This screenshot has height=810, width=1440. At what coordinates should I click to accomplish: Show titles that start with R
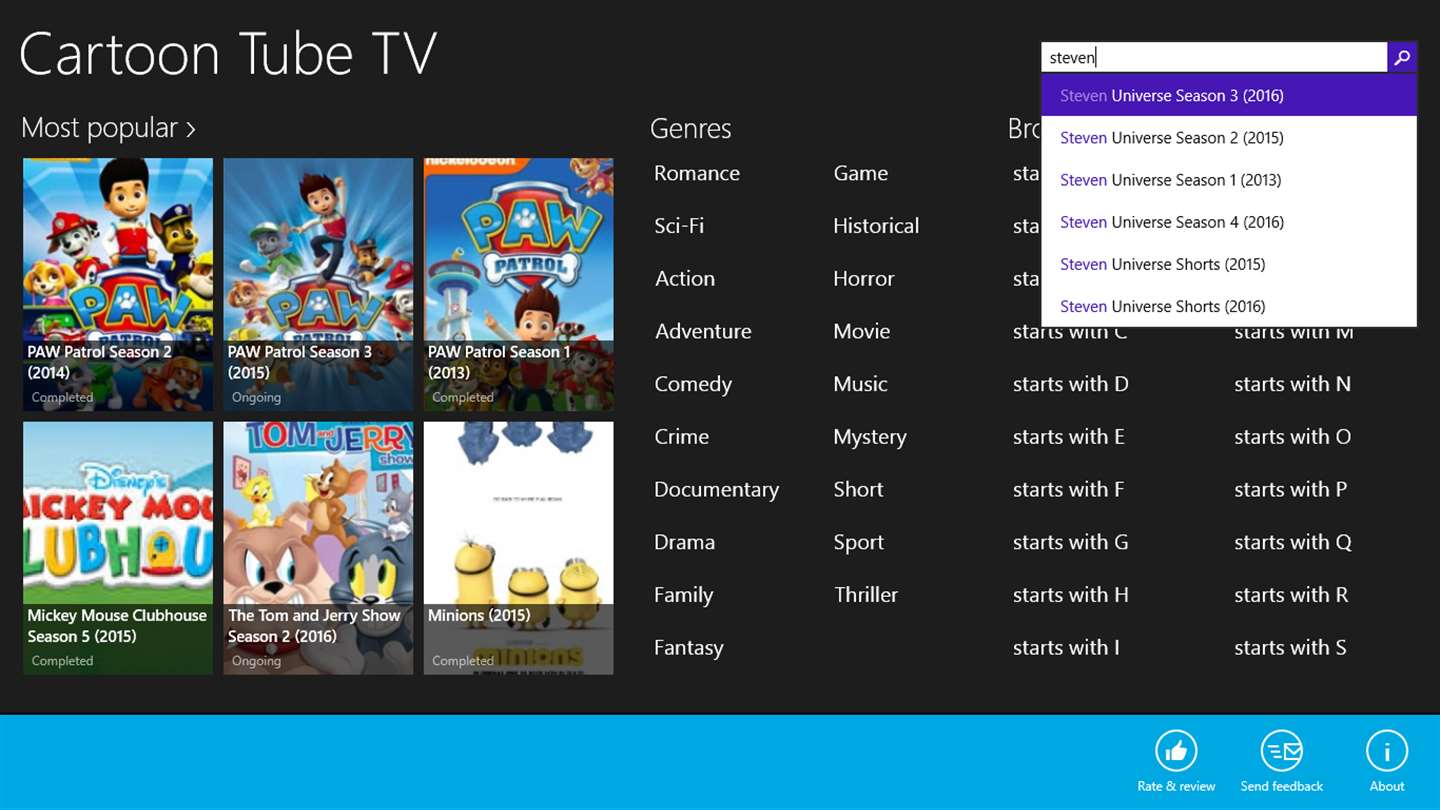[1291, 595]
